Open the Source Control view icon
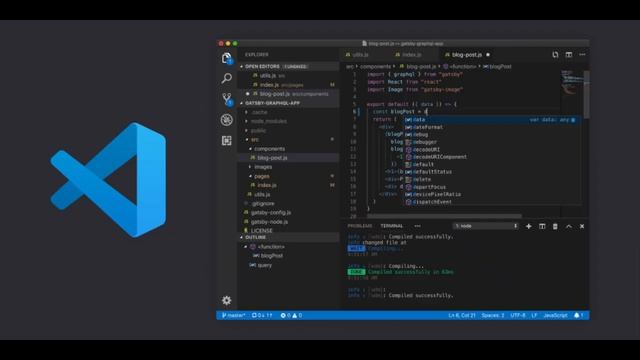Screen dimensions: 640x360 pos(227,99)
